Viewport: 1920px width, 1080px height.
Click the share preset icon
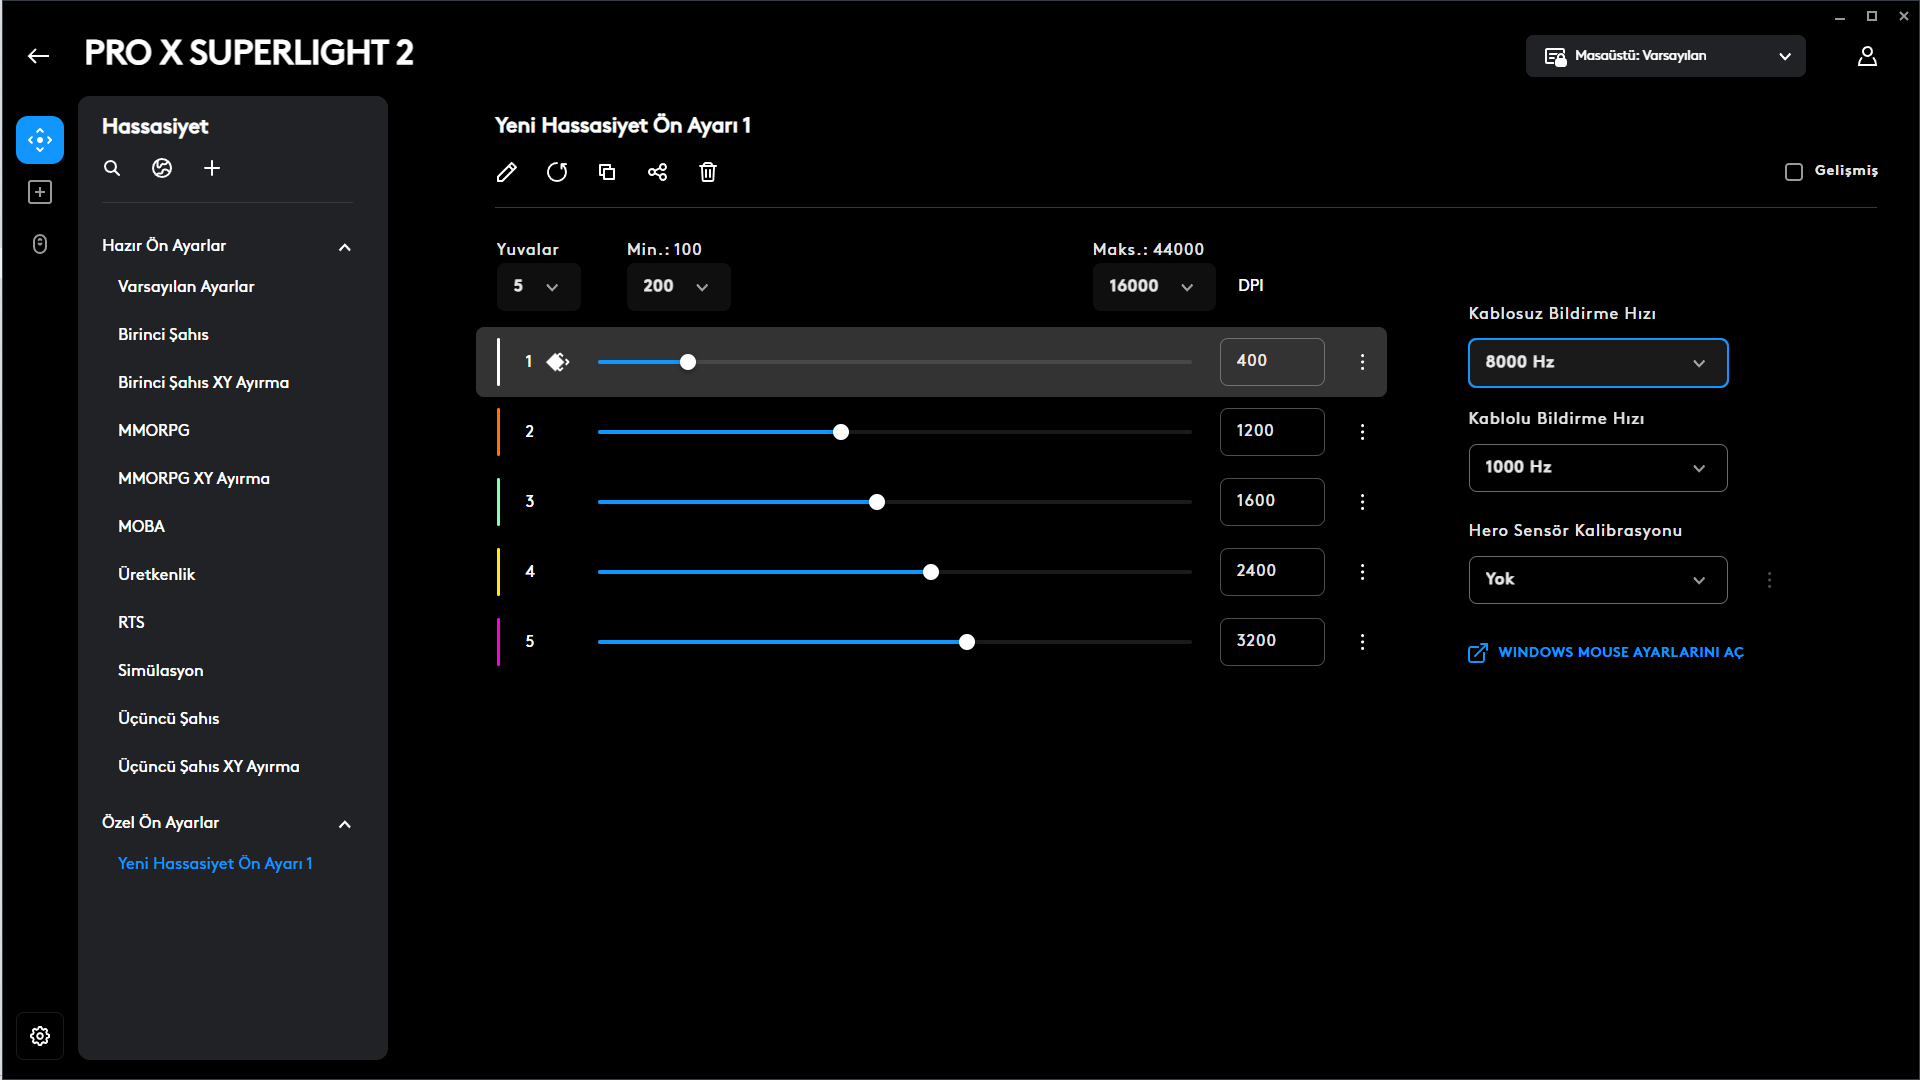click(x=657, y=172)
